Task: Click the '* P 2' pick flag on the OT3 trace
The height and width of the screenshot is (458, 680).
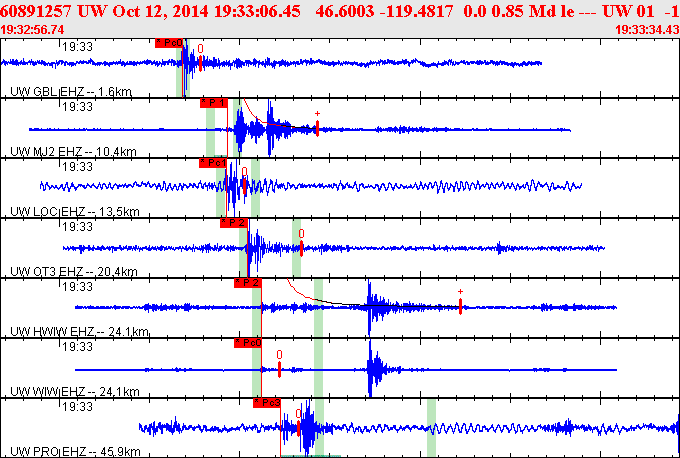Action: [234, 223]
